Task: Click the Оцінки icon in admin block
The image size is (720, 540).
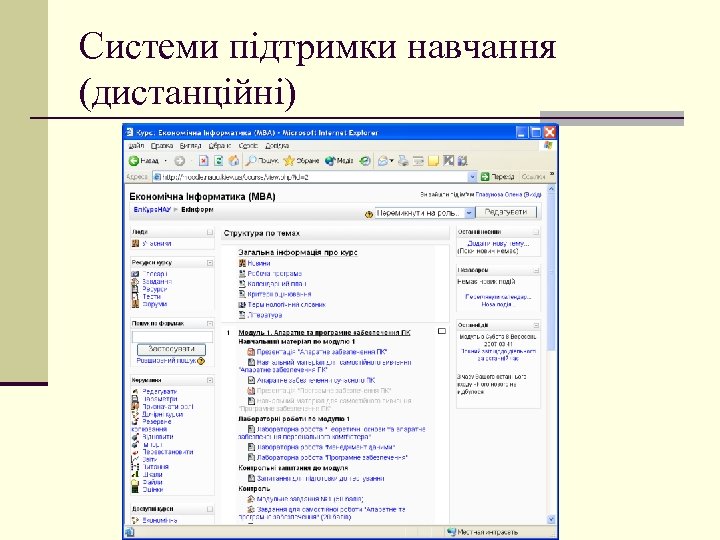Action: (x=135, y=489)
